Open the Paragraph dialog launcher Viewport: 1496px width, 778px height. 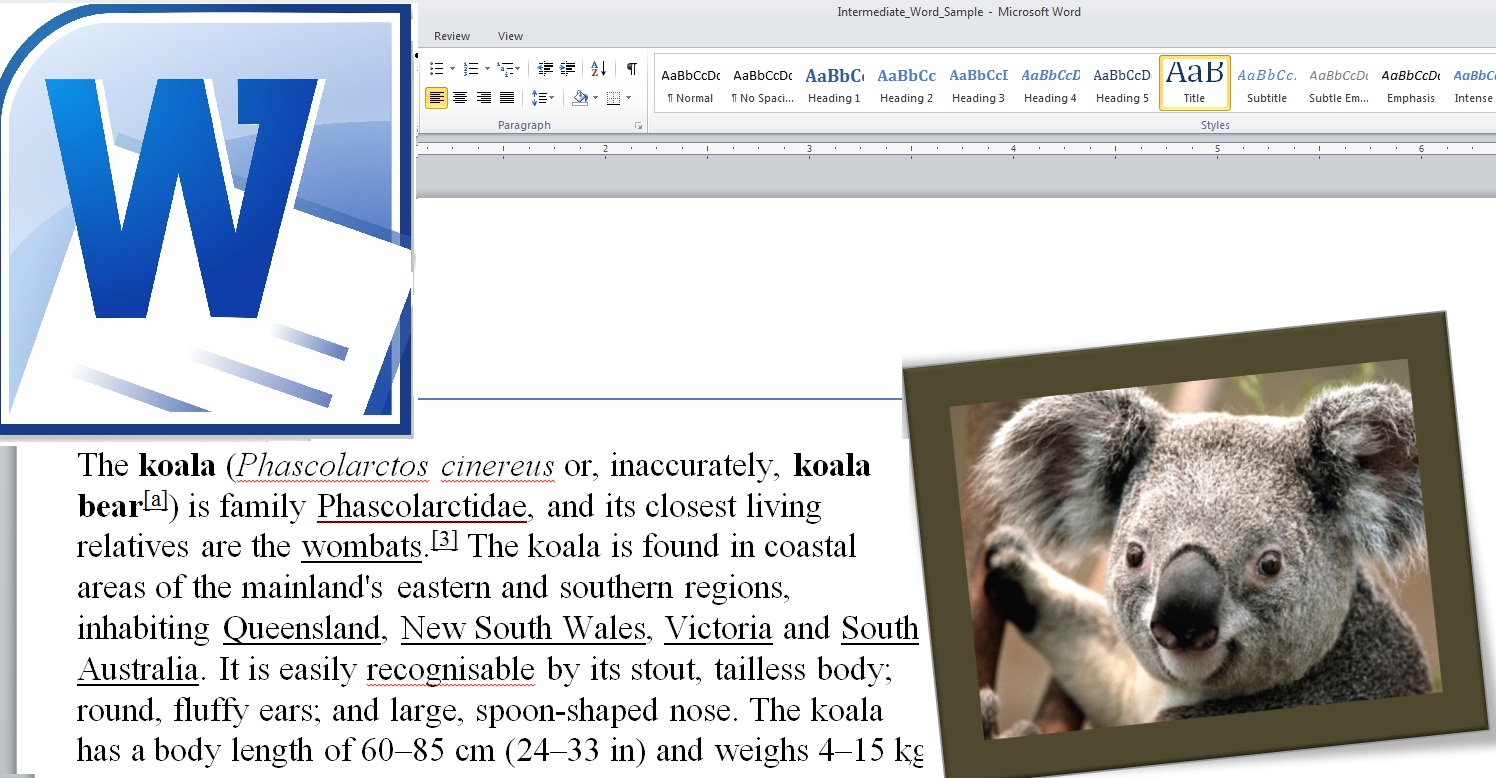(x=638, y=126)
